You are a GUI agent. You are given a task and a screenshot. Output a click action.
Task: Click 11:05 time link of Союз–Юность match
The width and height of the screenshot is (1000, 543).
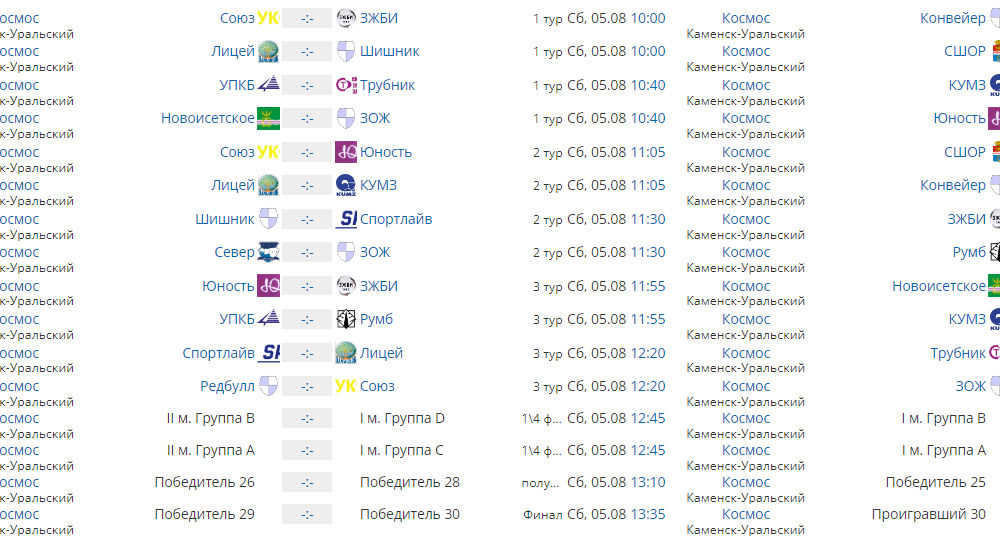[648, 152]
